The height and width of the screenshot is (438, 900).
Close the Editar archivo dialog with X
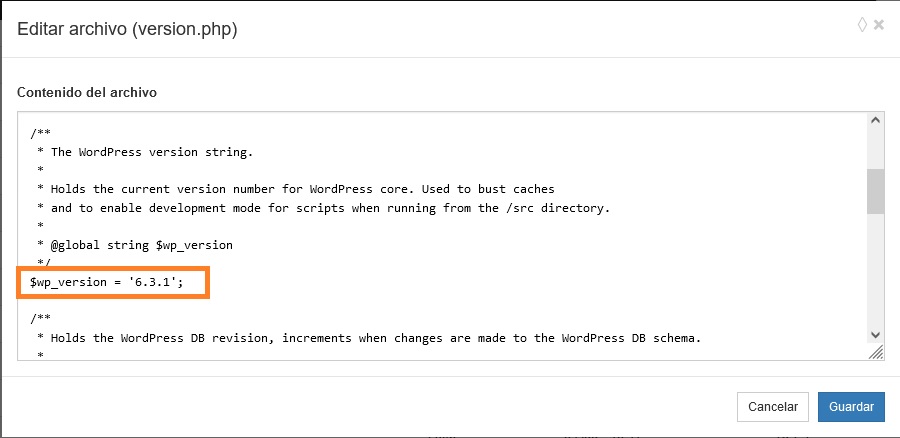[879, 25]
